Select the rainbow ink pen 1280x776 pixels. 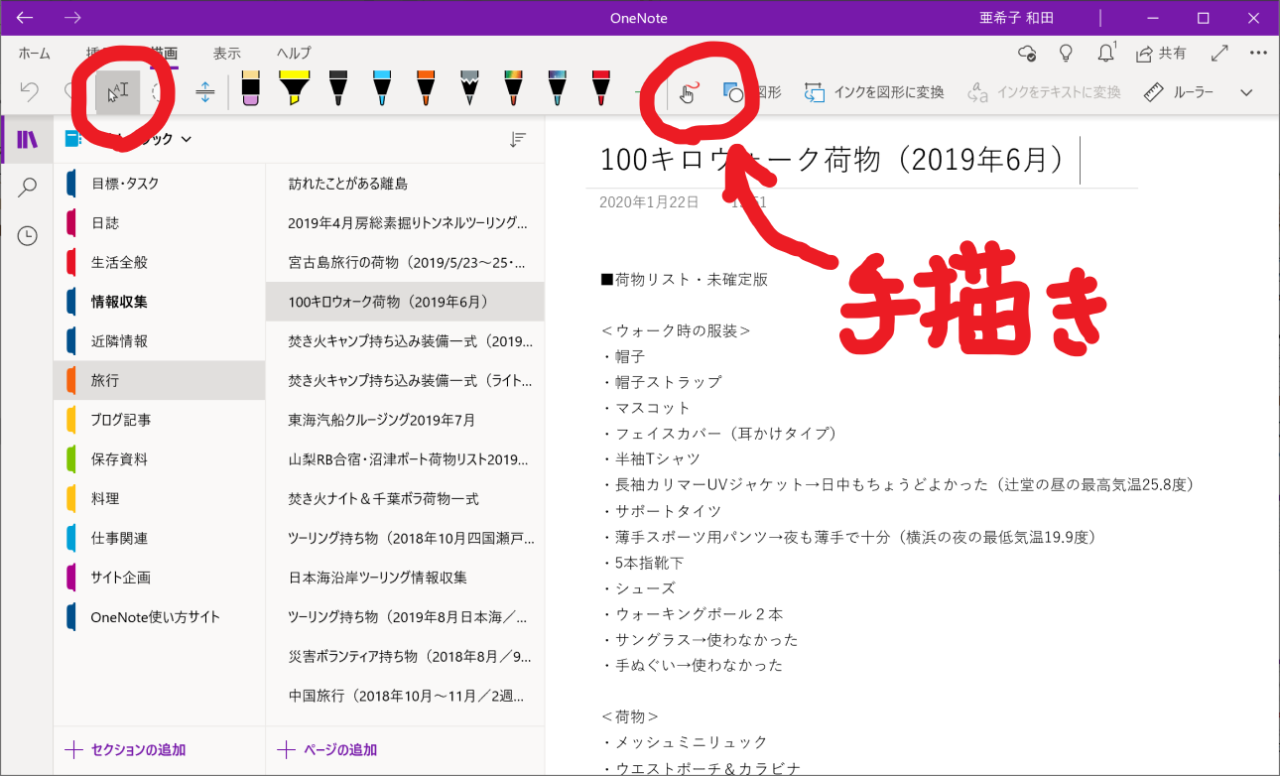coord(513,88)
